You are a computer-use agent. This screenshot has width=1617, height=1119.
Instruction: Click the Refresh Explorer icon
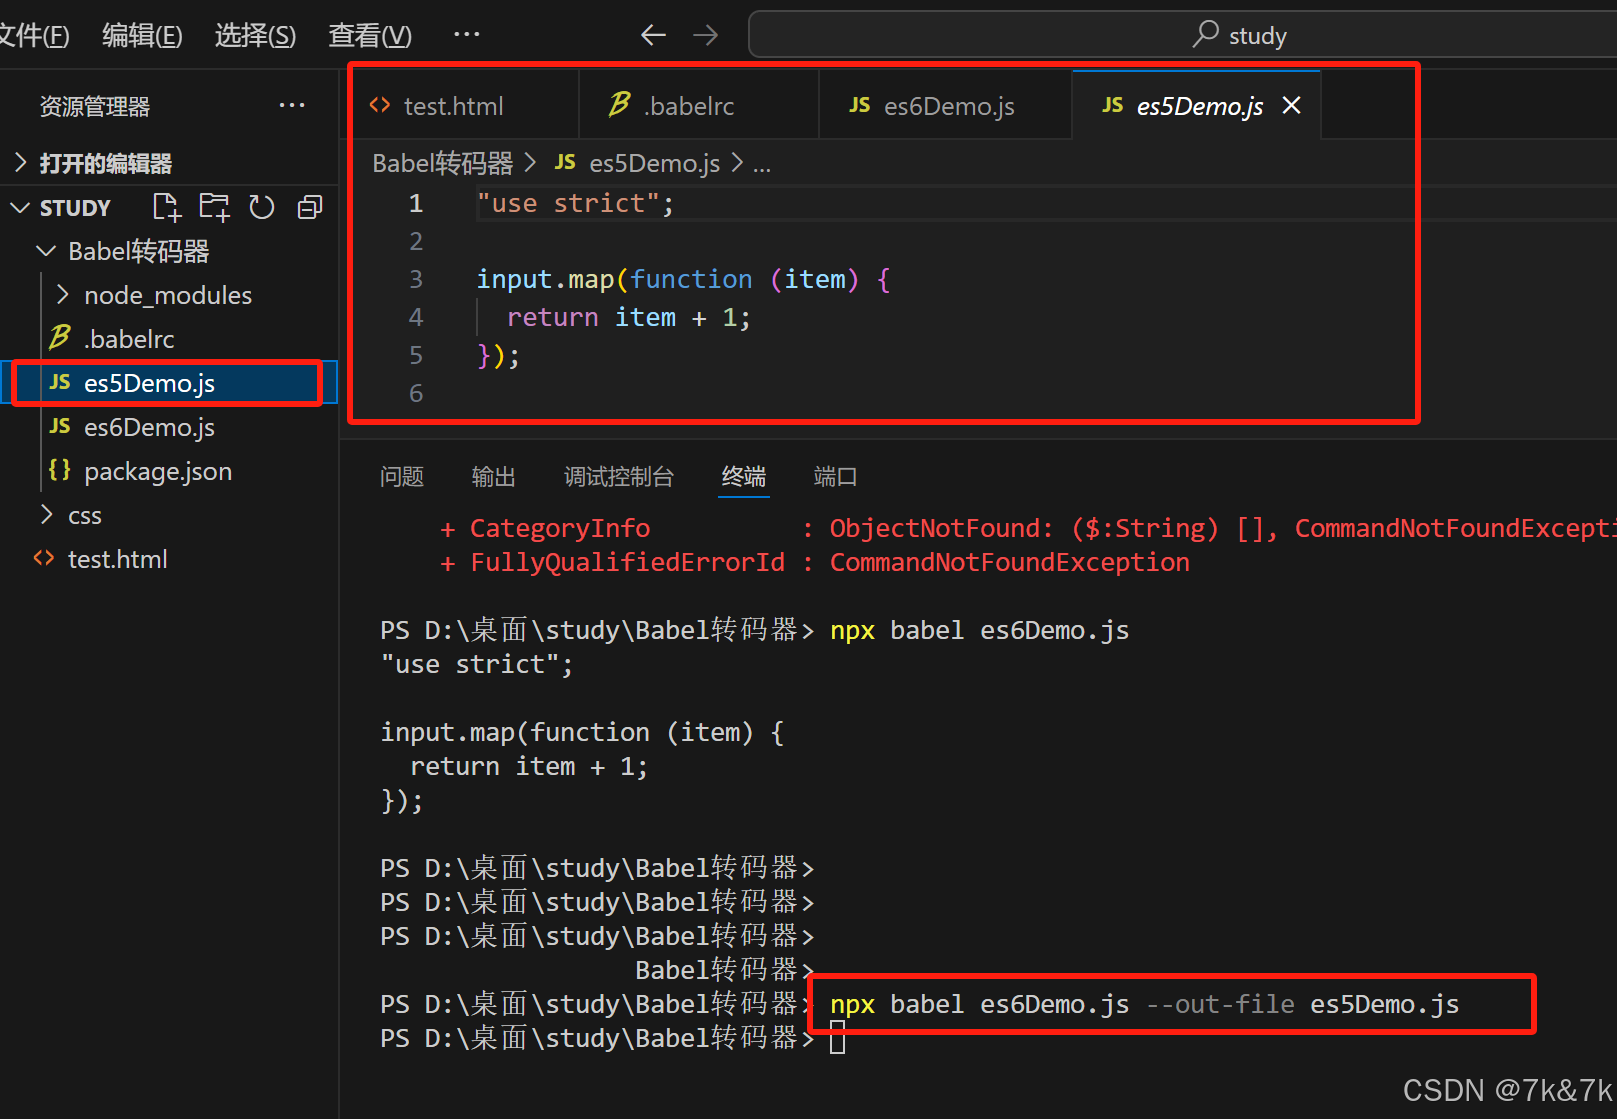pyautogui.click(x=261, y=207)
